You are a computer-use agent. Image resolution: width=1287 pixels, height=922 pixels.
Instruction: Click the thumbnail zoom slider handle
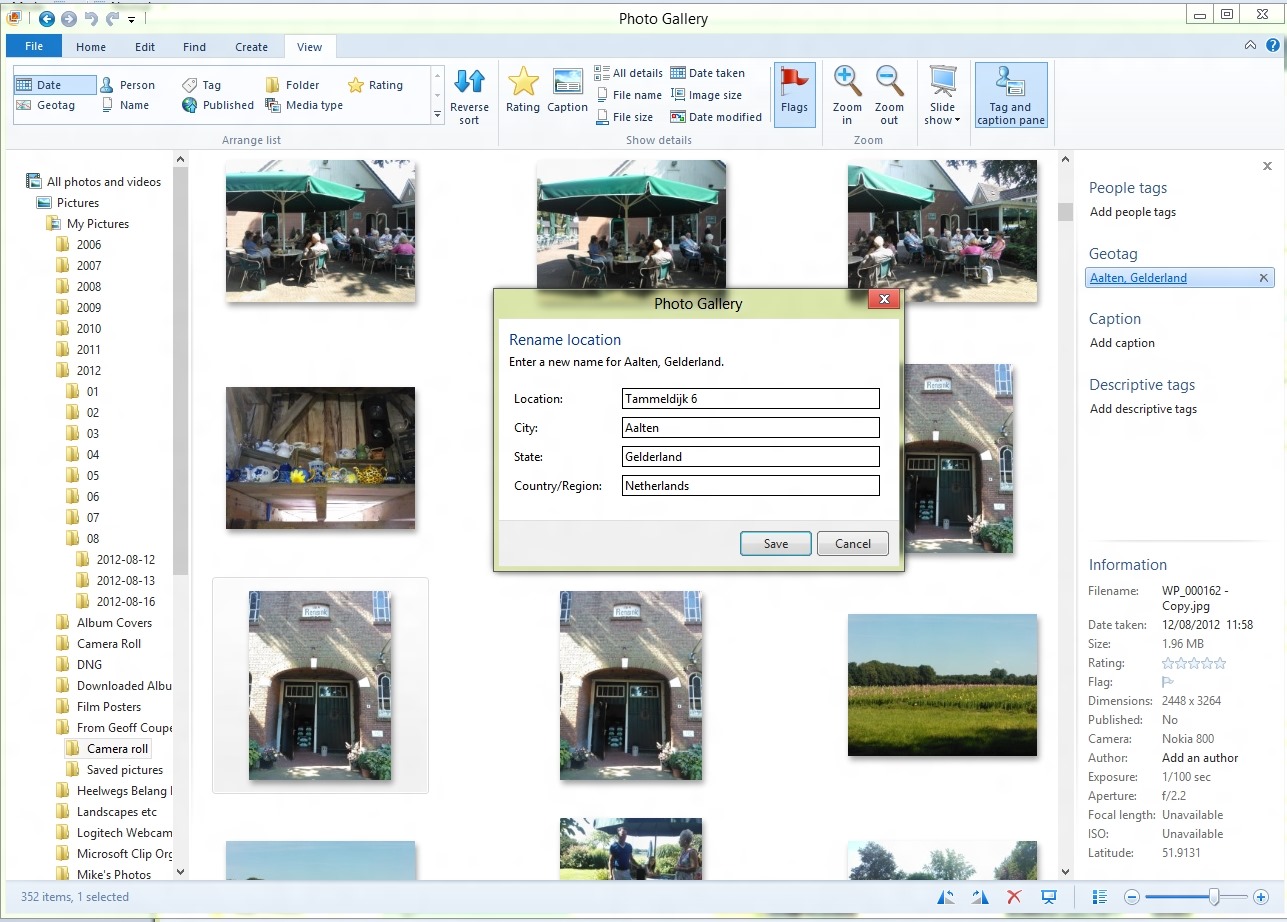(1213, 897)
